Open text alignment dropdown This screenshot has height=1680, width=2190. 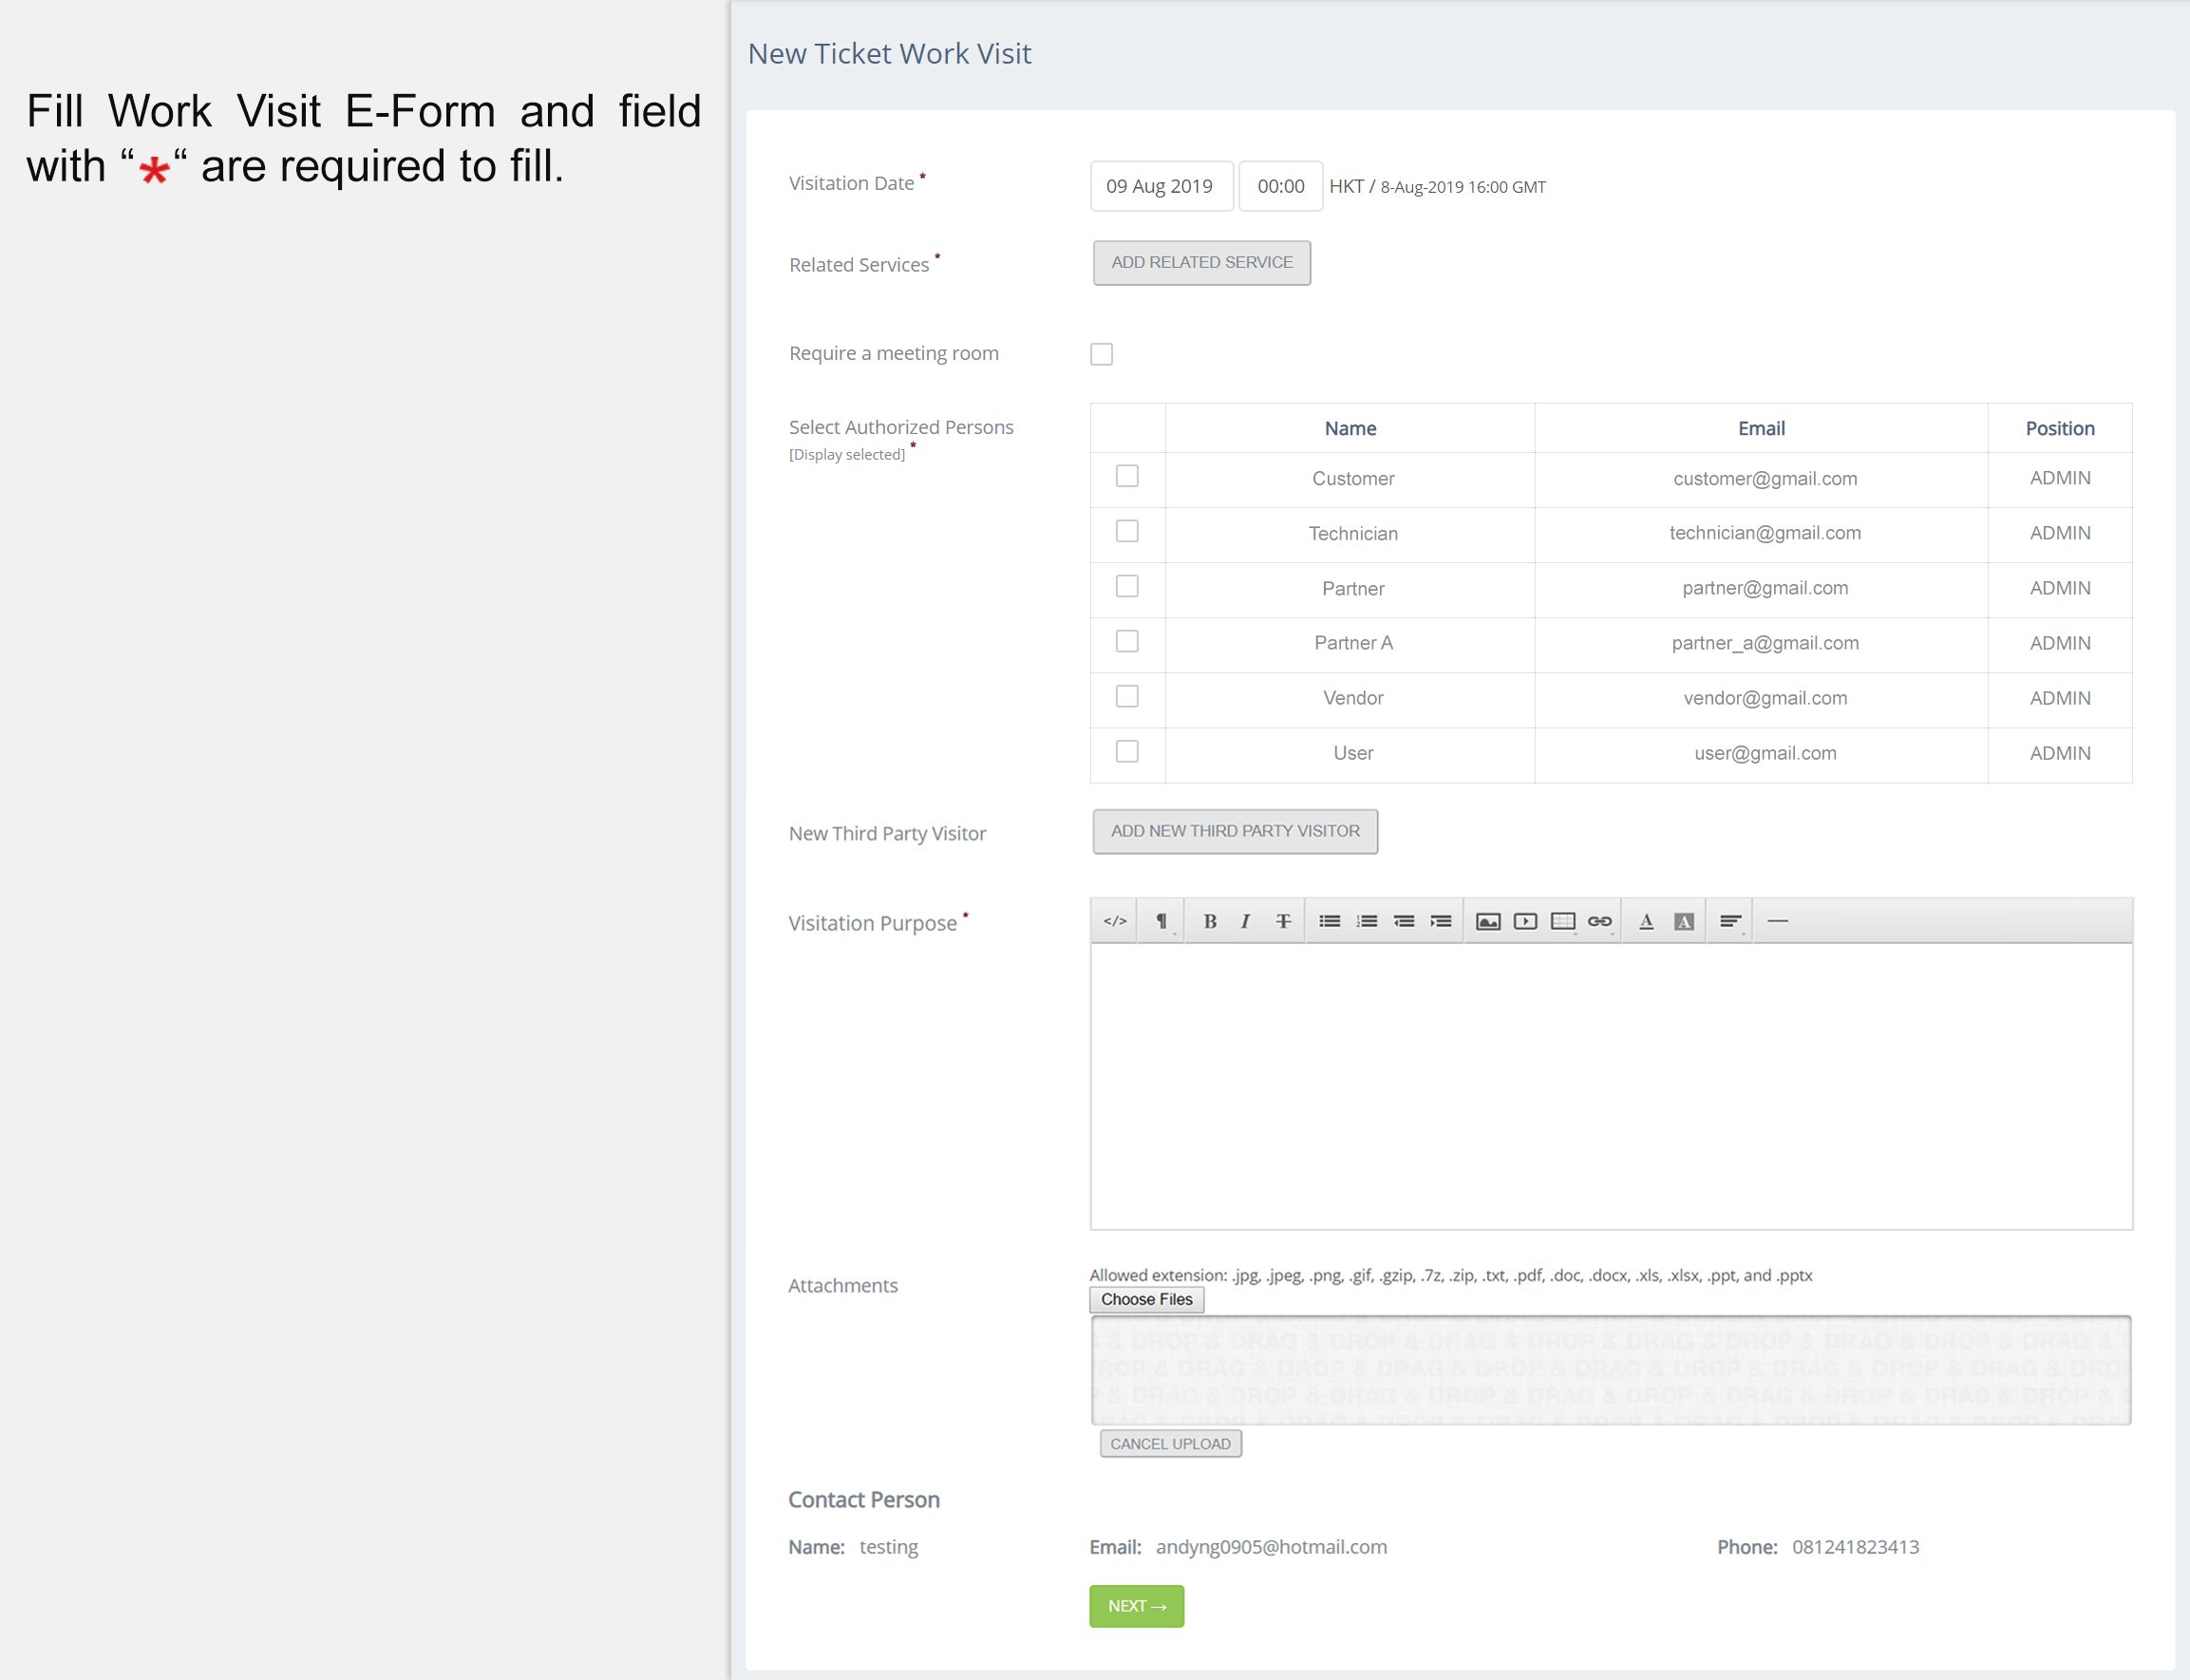click(x=1730, y=921)
